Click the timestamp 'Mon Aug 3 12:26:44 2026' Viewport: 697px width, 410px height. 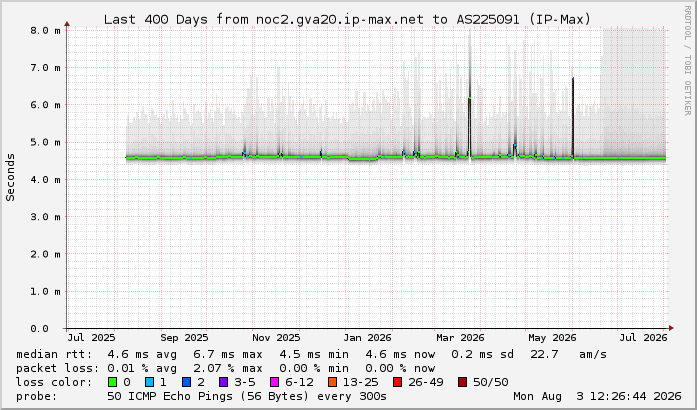[x=597, y=396]
